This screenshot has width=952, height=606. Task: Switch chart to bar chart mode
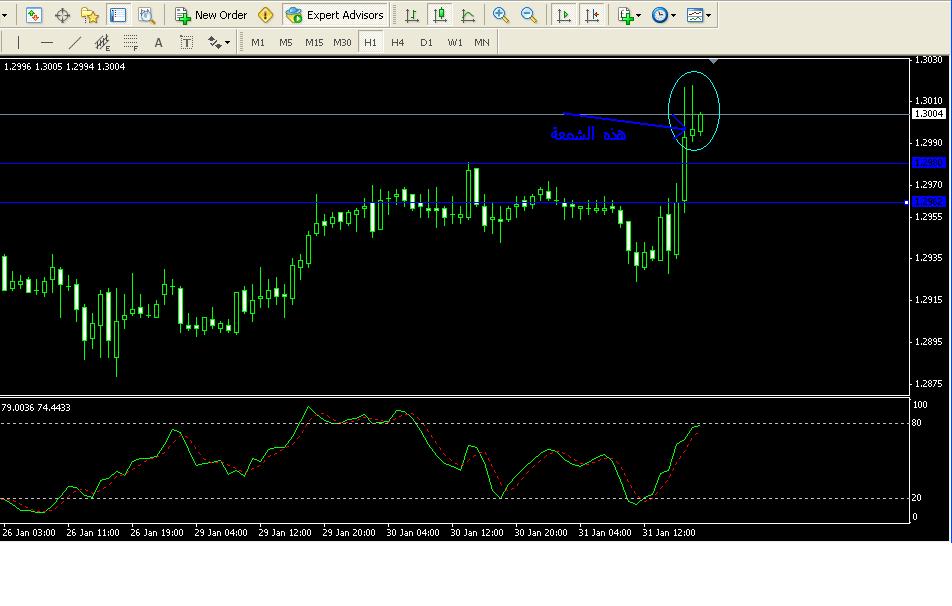click(x=412, y=15)
